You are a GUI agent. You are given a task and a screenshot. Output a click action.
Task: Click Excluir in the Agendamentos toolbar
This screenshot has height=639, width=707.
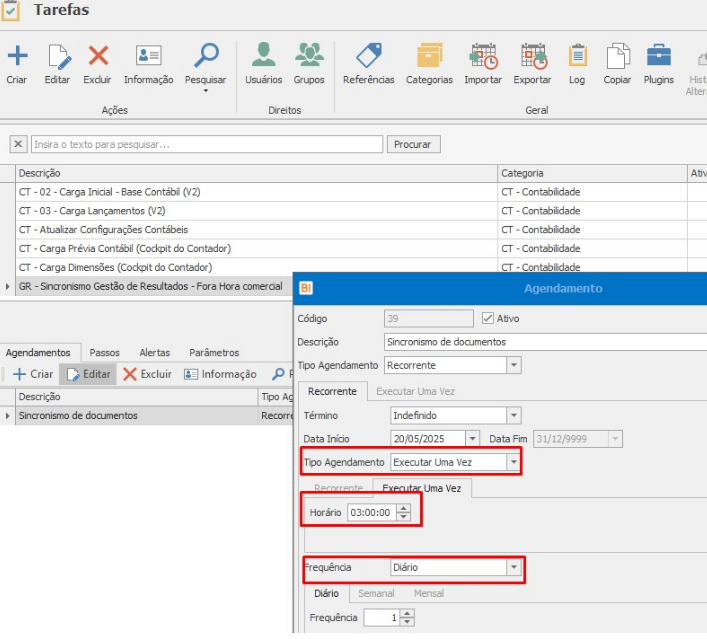pos(147,374)
